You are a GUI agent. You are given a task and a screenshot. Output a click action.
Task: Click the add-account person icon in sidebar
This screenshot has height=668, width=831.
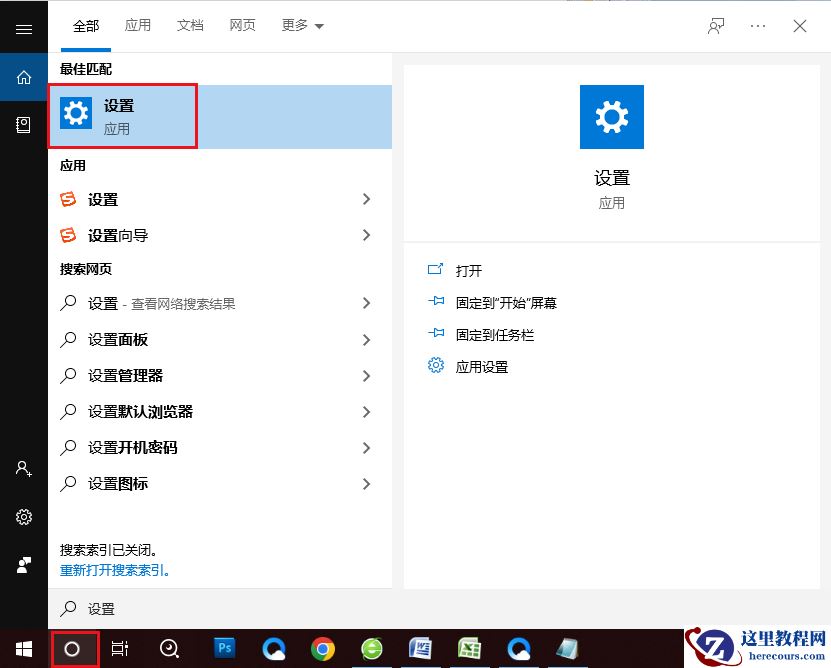point(22,469)
